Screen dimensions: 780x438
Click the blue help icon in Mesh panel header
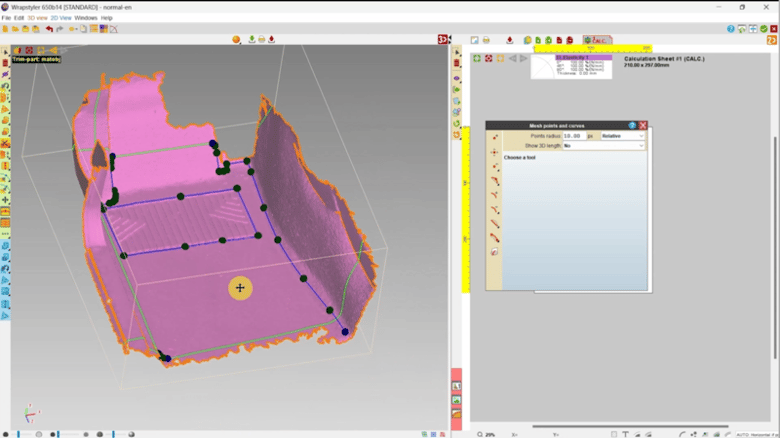pos(632,125)
